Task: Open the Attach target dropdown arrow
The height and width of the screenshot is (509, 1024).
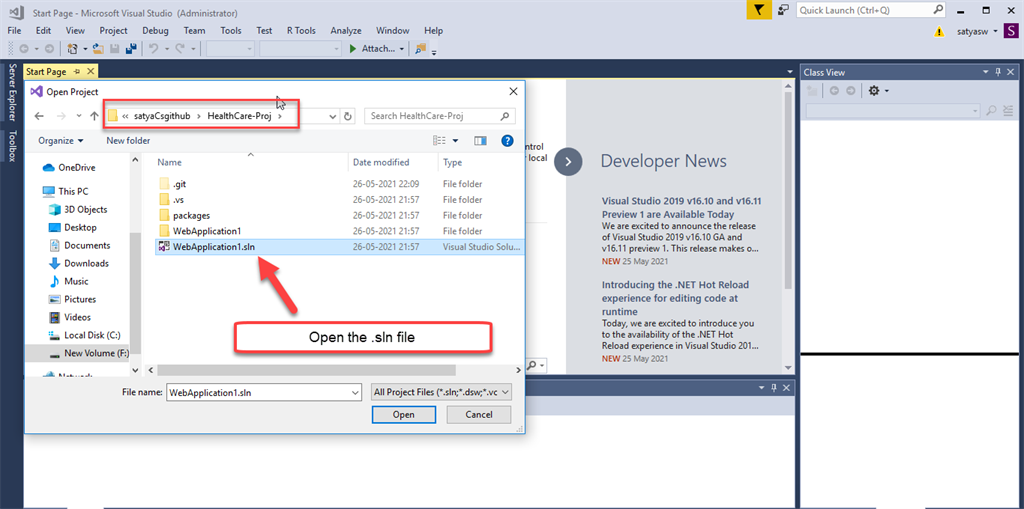Action: click(x=400, y=48)
